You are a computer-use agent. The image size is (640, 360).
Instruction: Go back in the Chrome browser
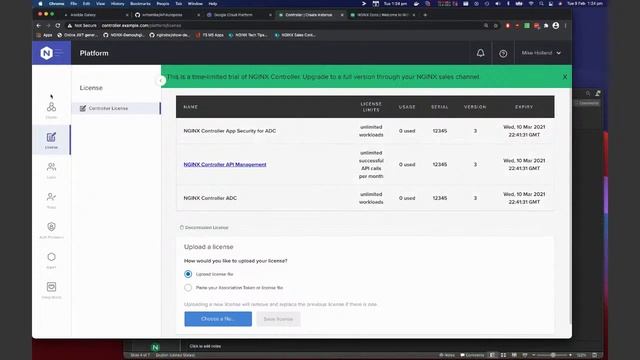pyautogui.click(x=39, y=25)
